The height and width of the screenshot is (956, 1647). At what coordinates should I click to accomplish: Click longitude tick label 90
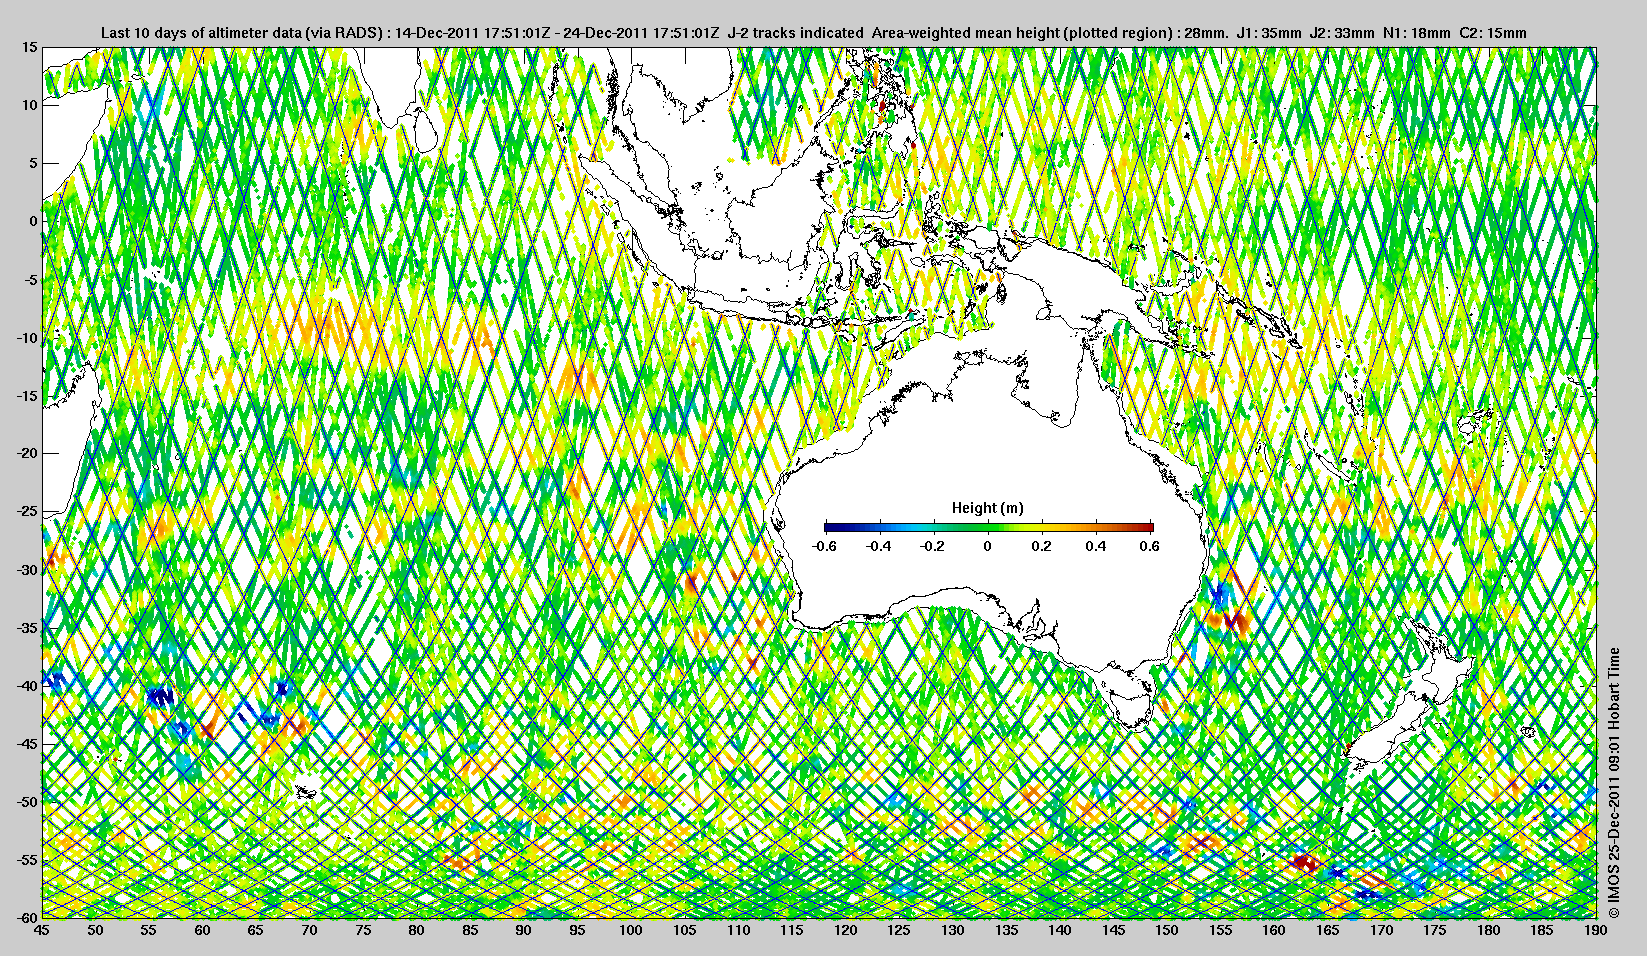[x=523, y=930]
